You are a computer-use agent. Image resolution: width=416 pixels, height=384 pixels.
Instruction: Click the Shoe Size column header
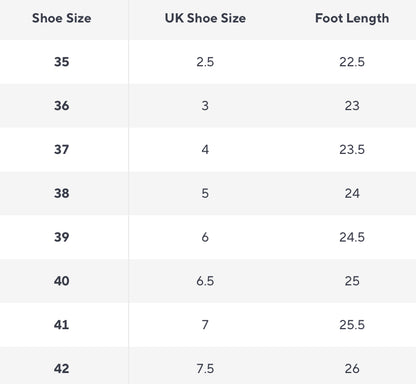tap(62, 18)
